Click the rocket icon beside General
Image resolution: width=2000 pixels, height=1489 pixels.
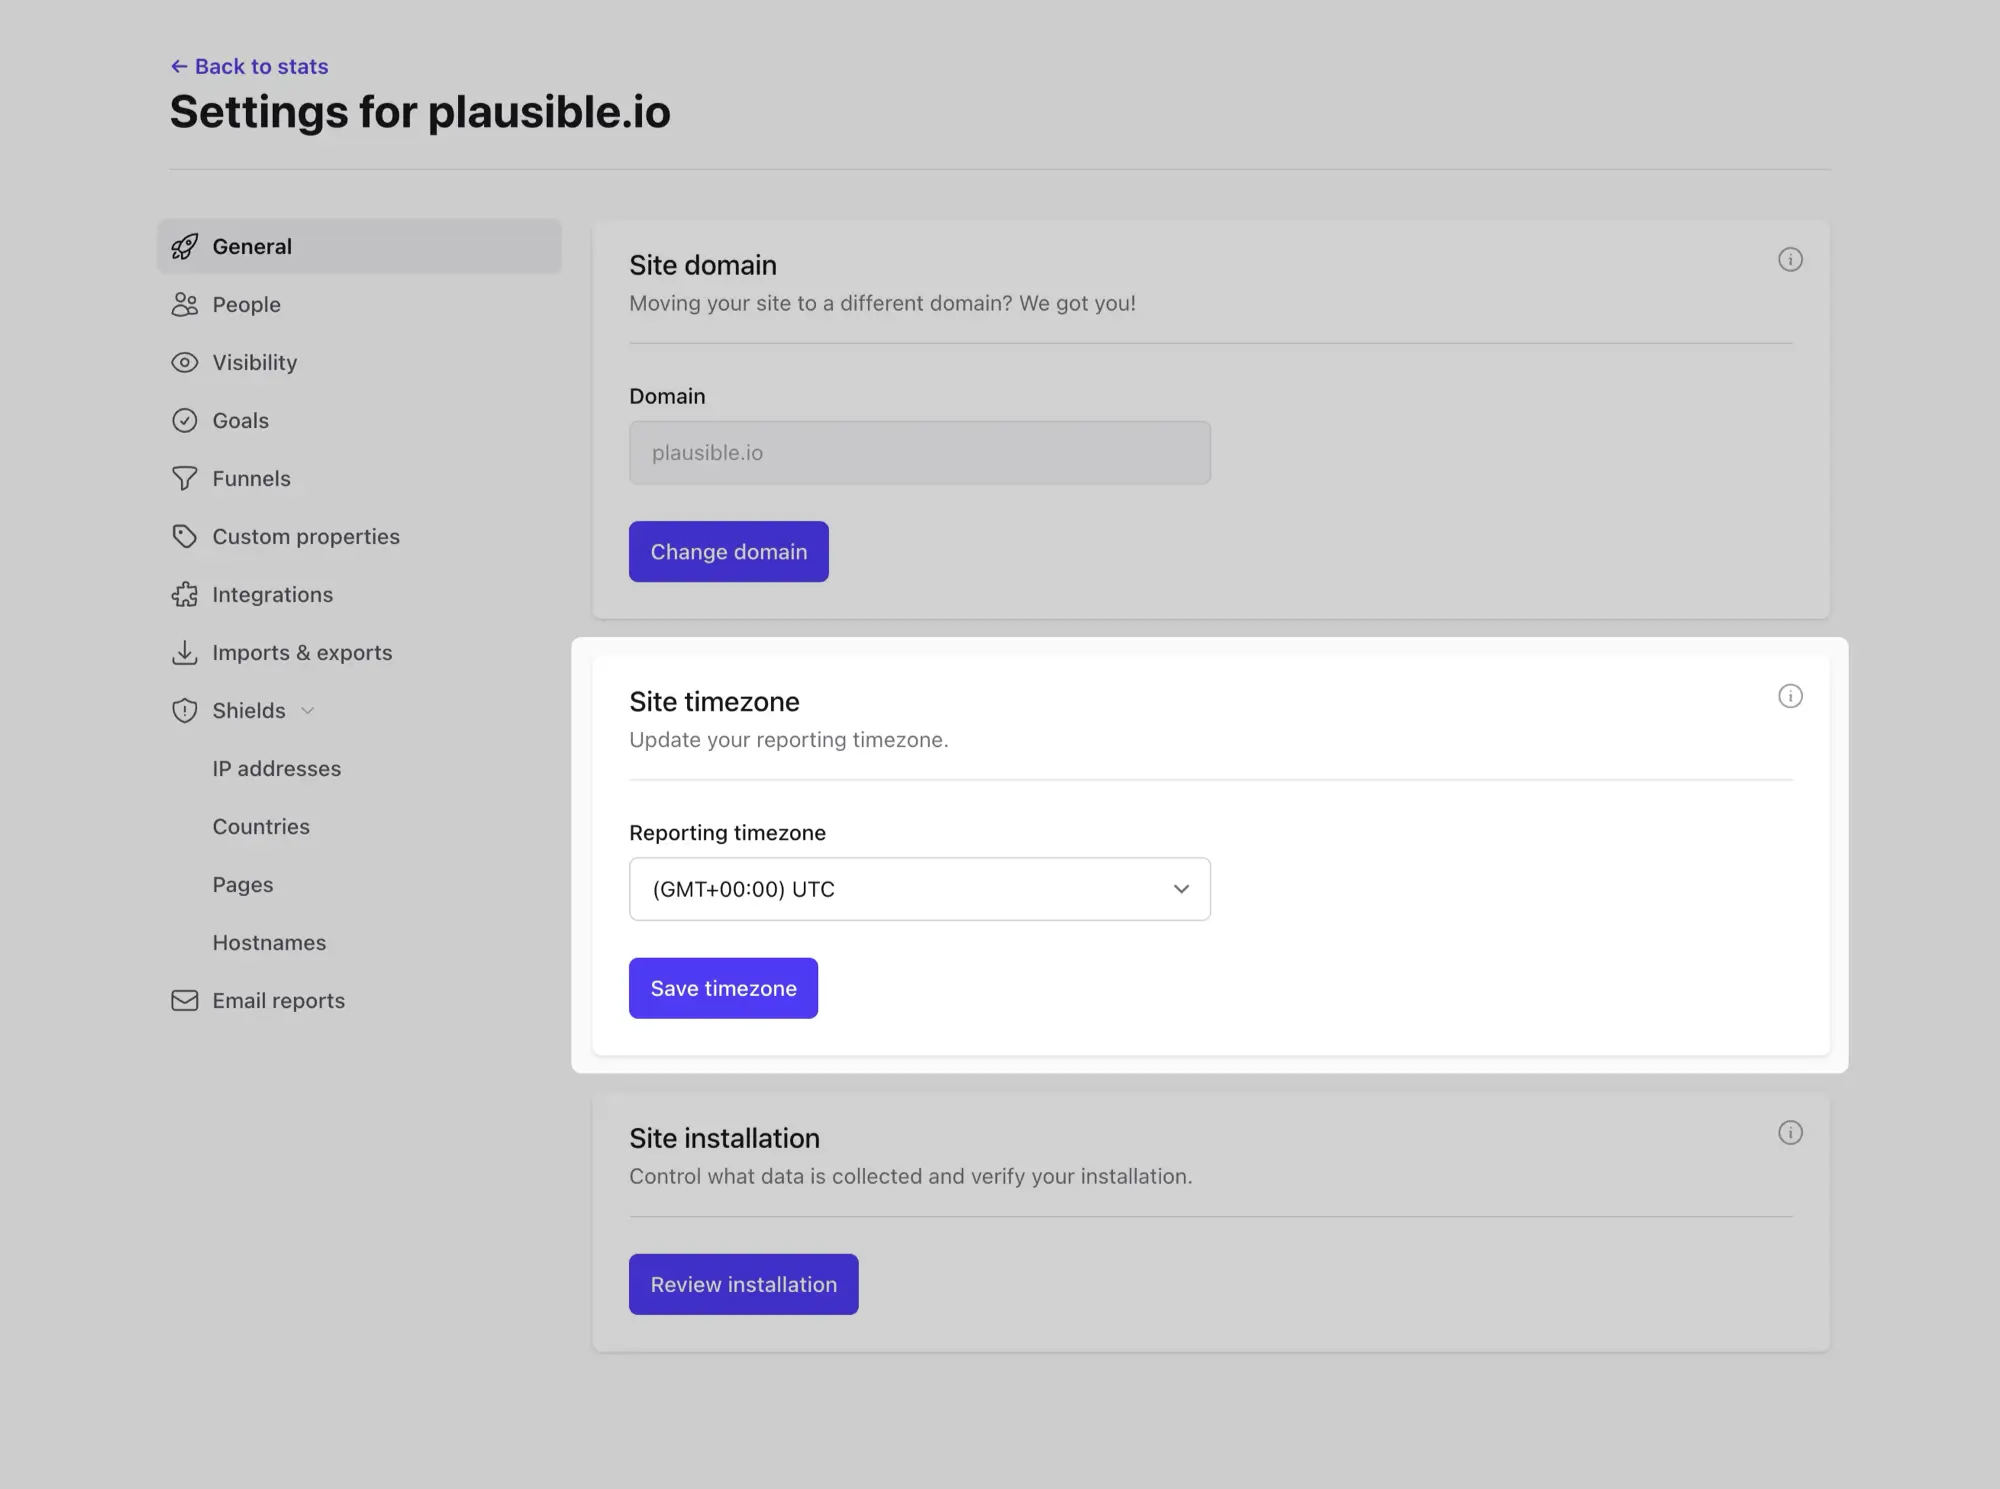pos(184,246)
